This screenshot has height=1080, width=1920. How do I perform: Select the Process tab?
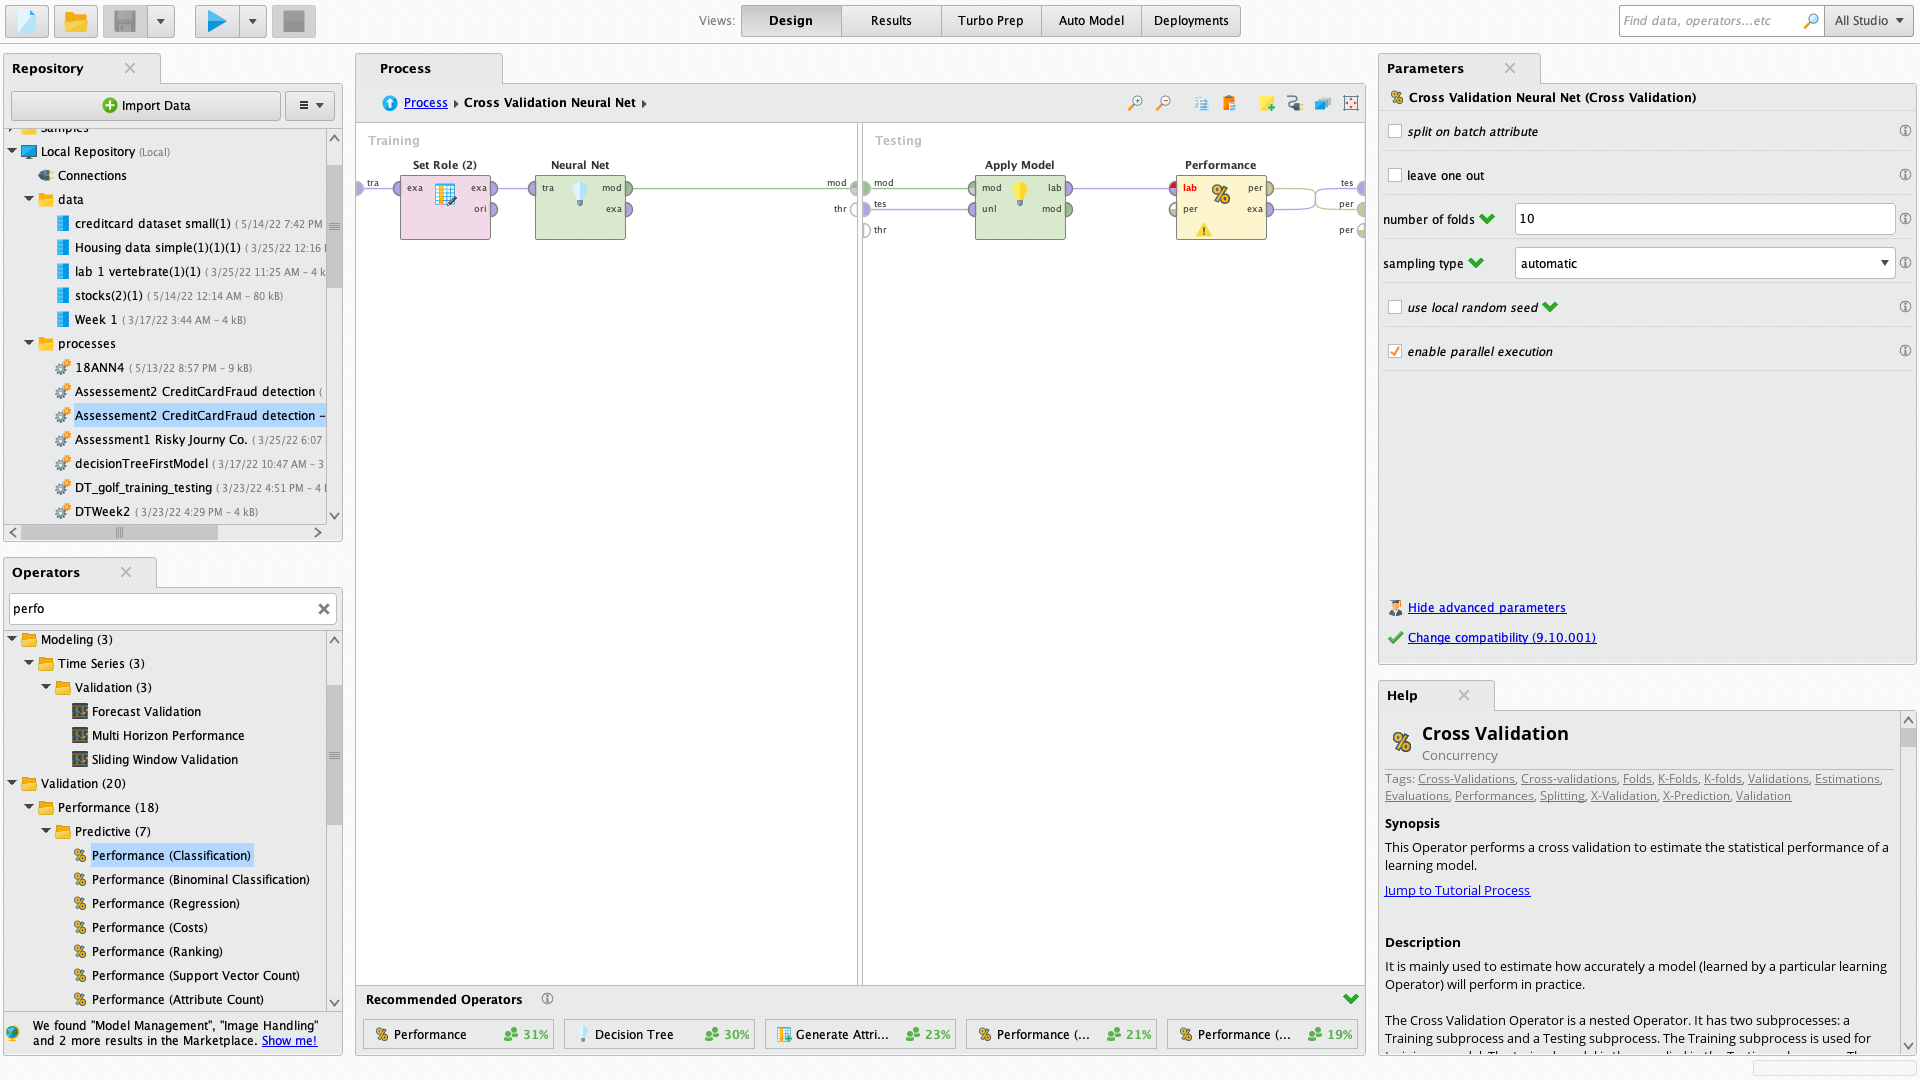pos(429,69)
